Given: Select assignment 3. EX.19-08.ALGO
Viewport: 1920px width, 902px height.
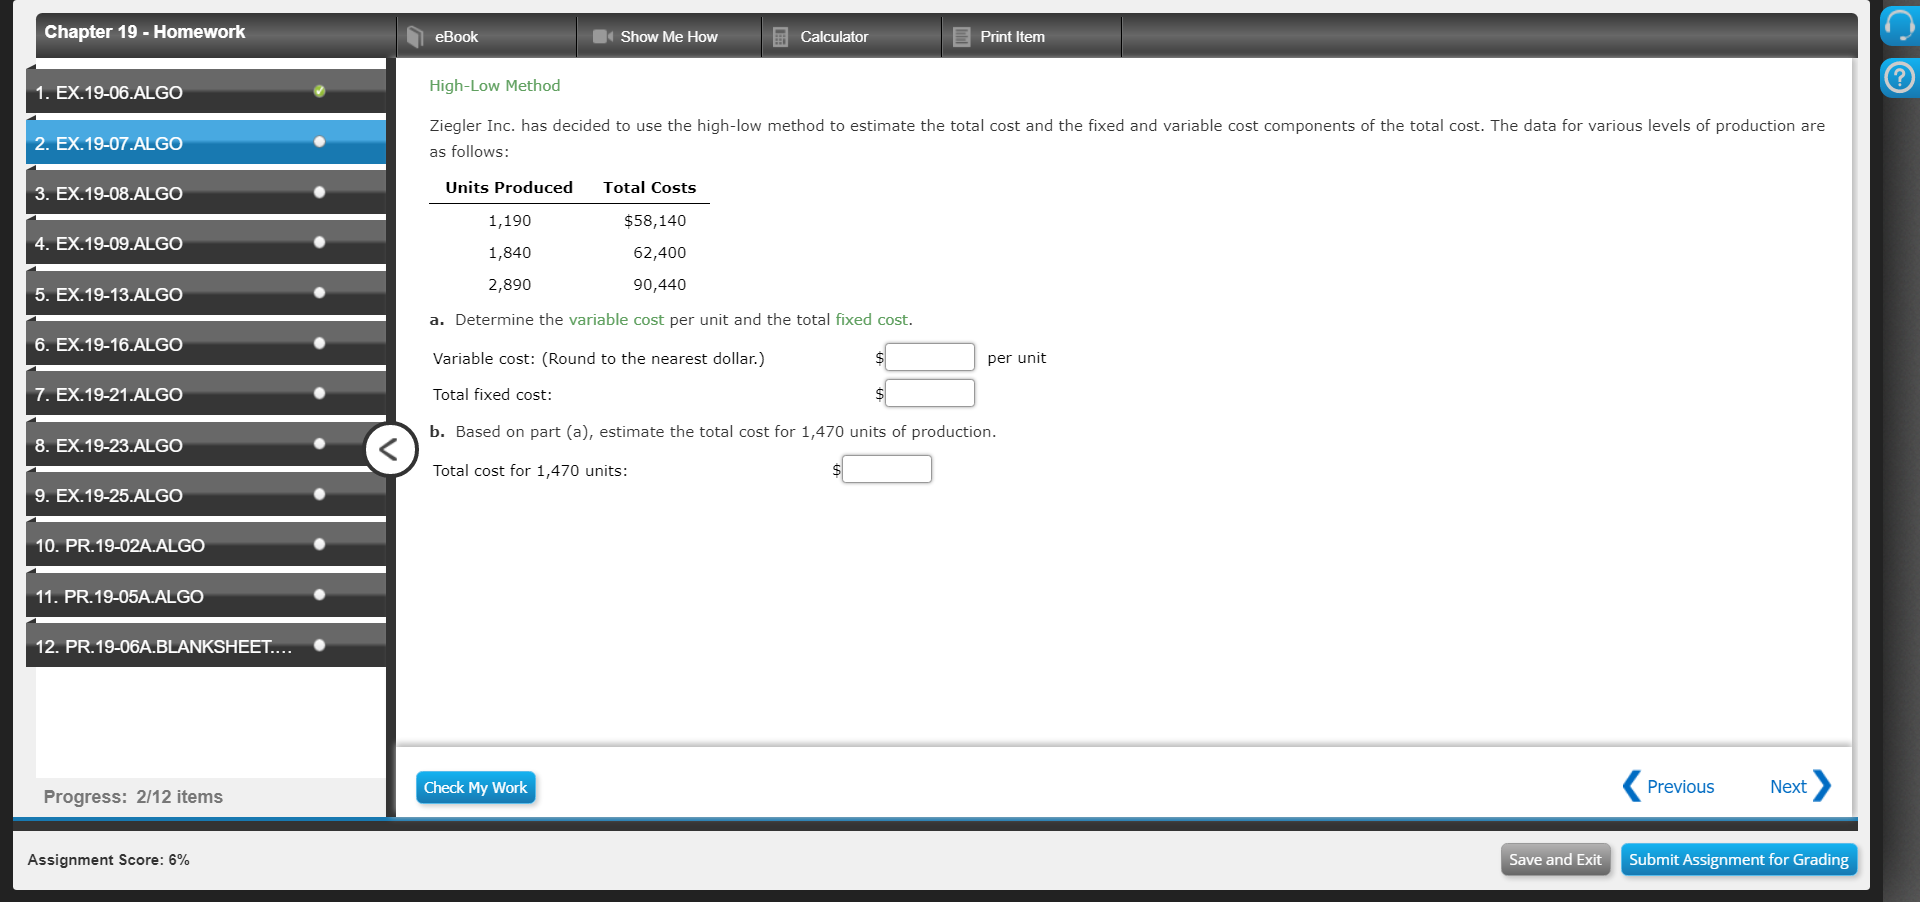Looking at the screenshot, I should (150, 193).
